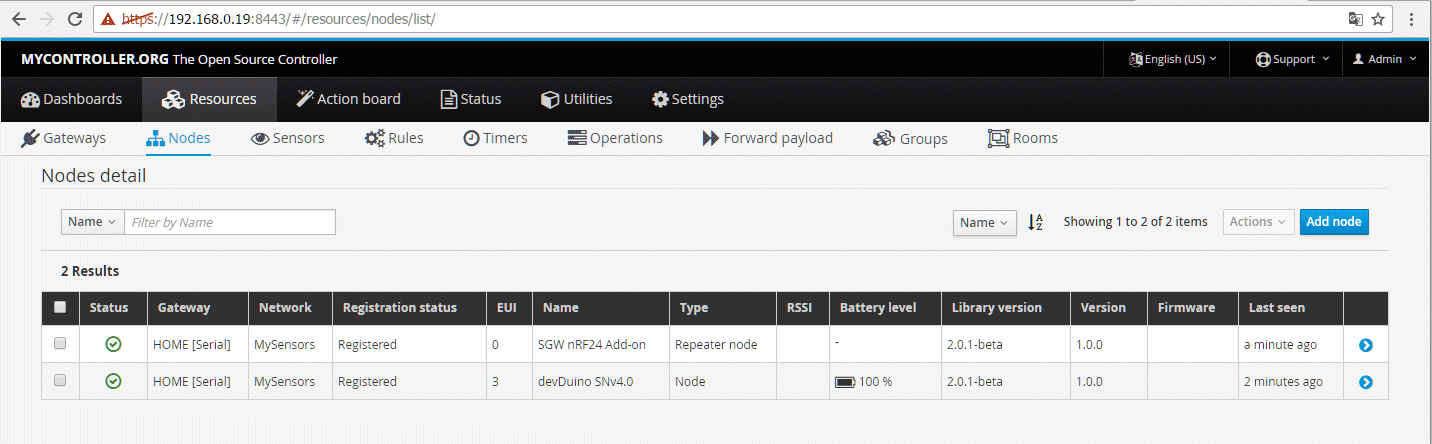
Task: Select the Resources menu
Action: (x=210, y=99)
